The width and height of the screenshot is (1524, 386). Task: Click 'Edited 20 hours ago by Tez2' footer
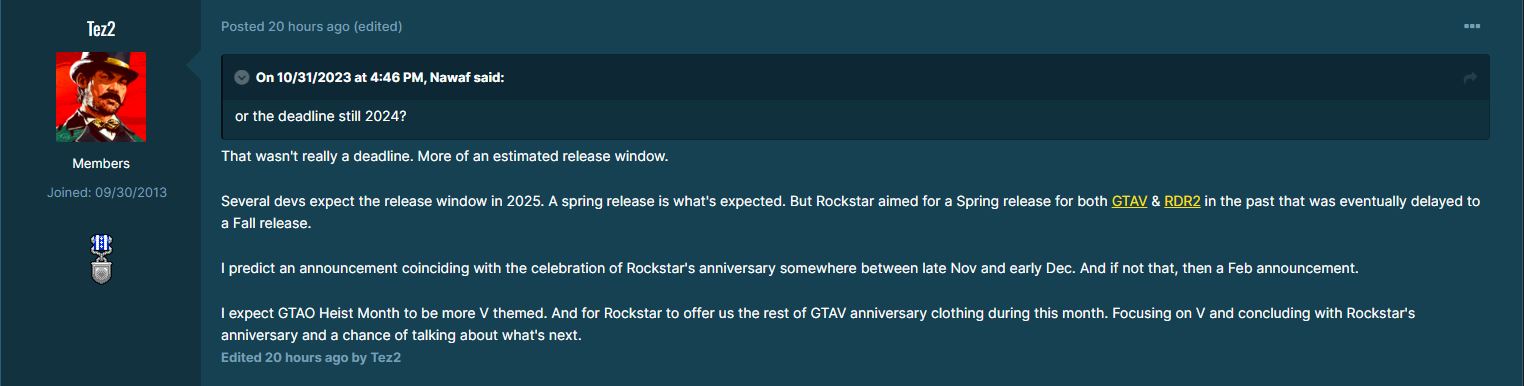click(x=311, y=357)
